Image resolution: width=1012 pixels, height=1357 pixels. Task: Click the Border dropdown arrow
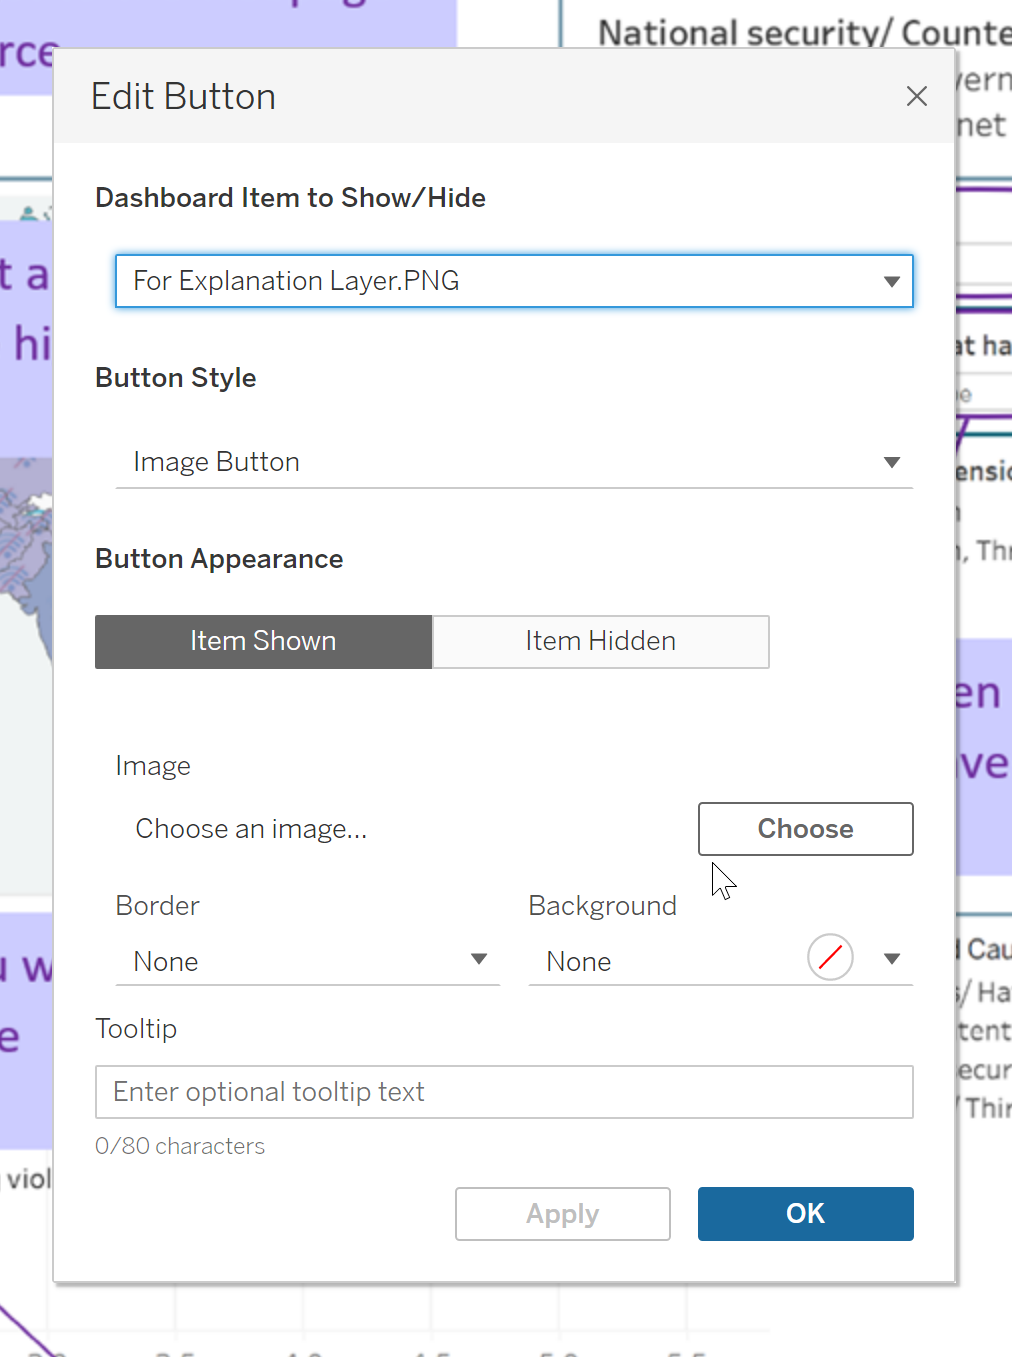[x=479, y=960]
